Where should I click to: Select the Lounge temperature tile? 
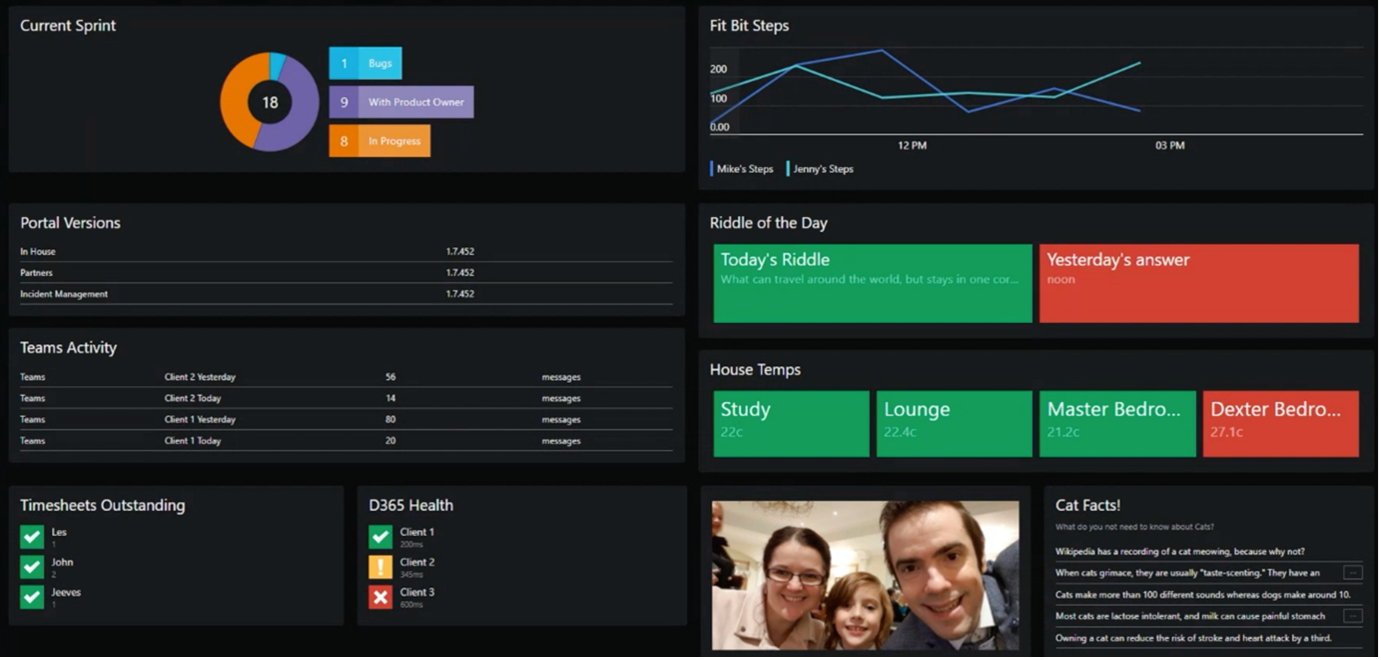click(954, 423)
